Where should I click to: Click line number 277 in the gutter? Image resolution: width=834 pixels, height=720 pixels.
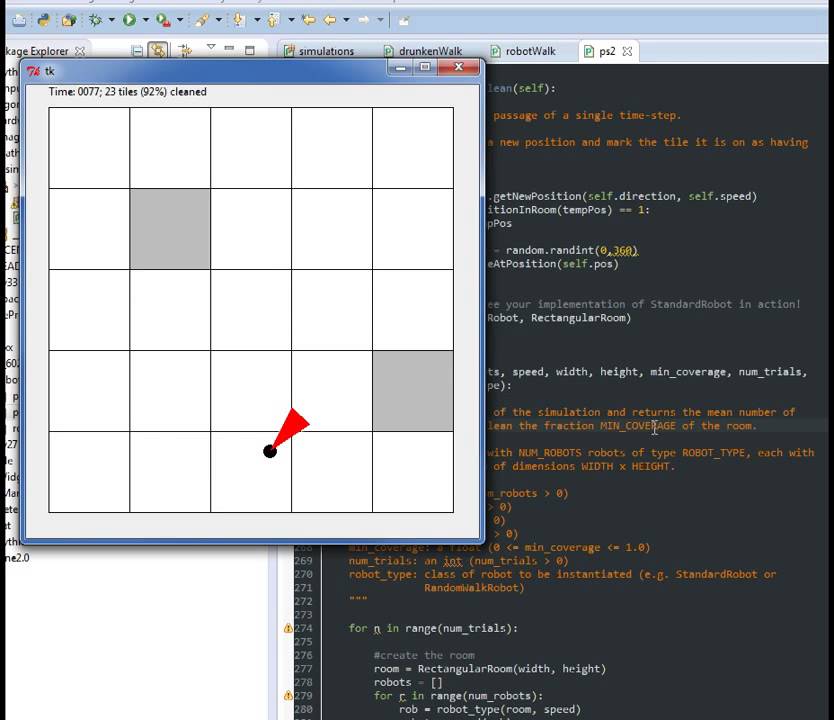[x=304, y=668]
